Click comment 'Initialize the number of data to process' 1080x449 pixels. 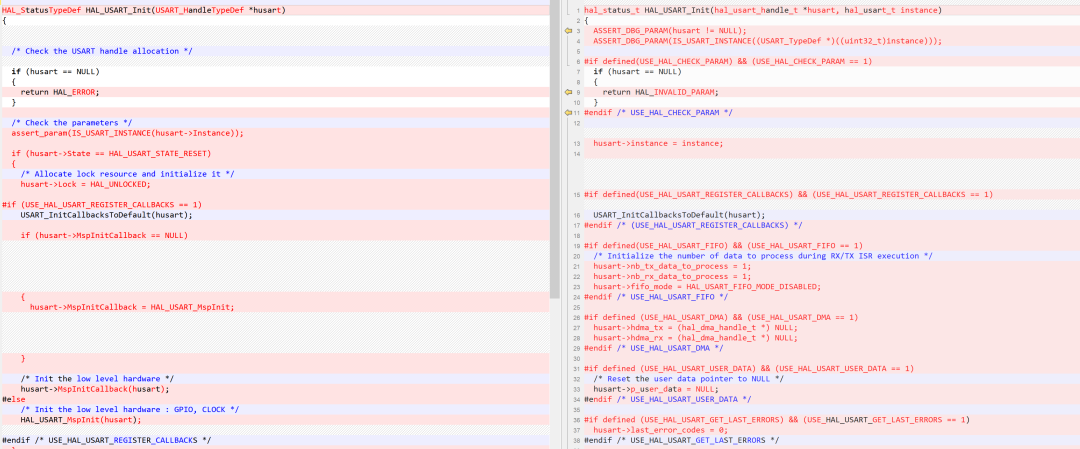click(763, 256)
